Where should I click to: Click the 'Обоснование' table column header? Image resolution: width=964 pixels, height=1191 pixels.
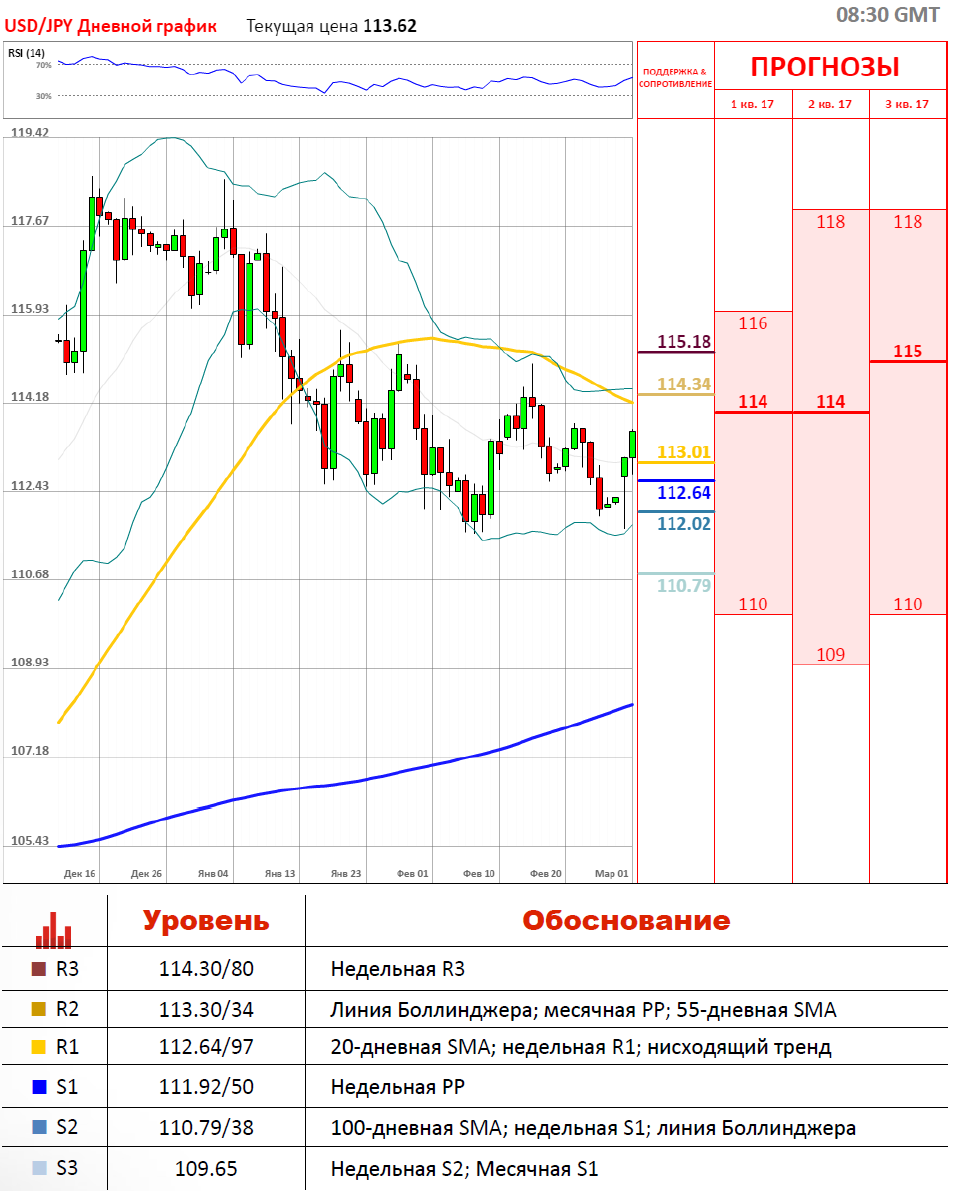(626, 920)
